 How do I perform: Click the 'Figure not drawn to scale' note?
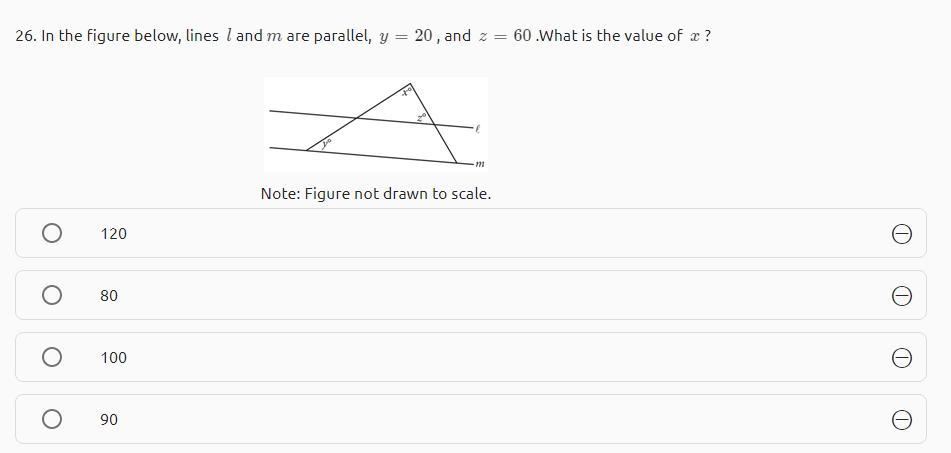(375, 193)
